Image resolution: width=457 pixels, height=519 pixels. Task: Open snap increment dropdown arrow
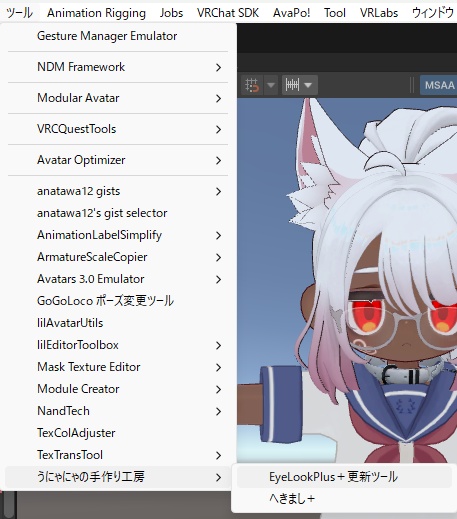tap(308, 85)
